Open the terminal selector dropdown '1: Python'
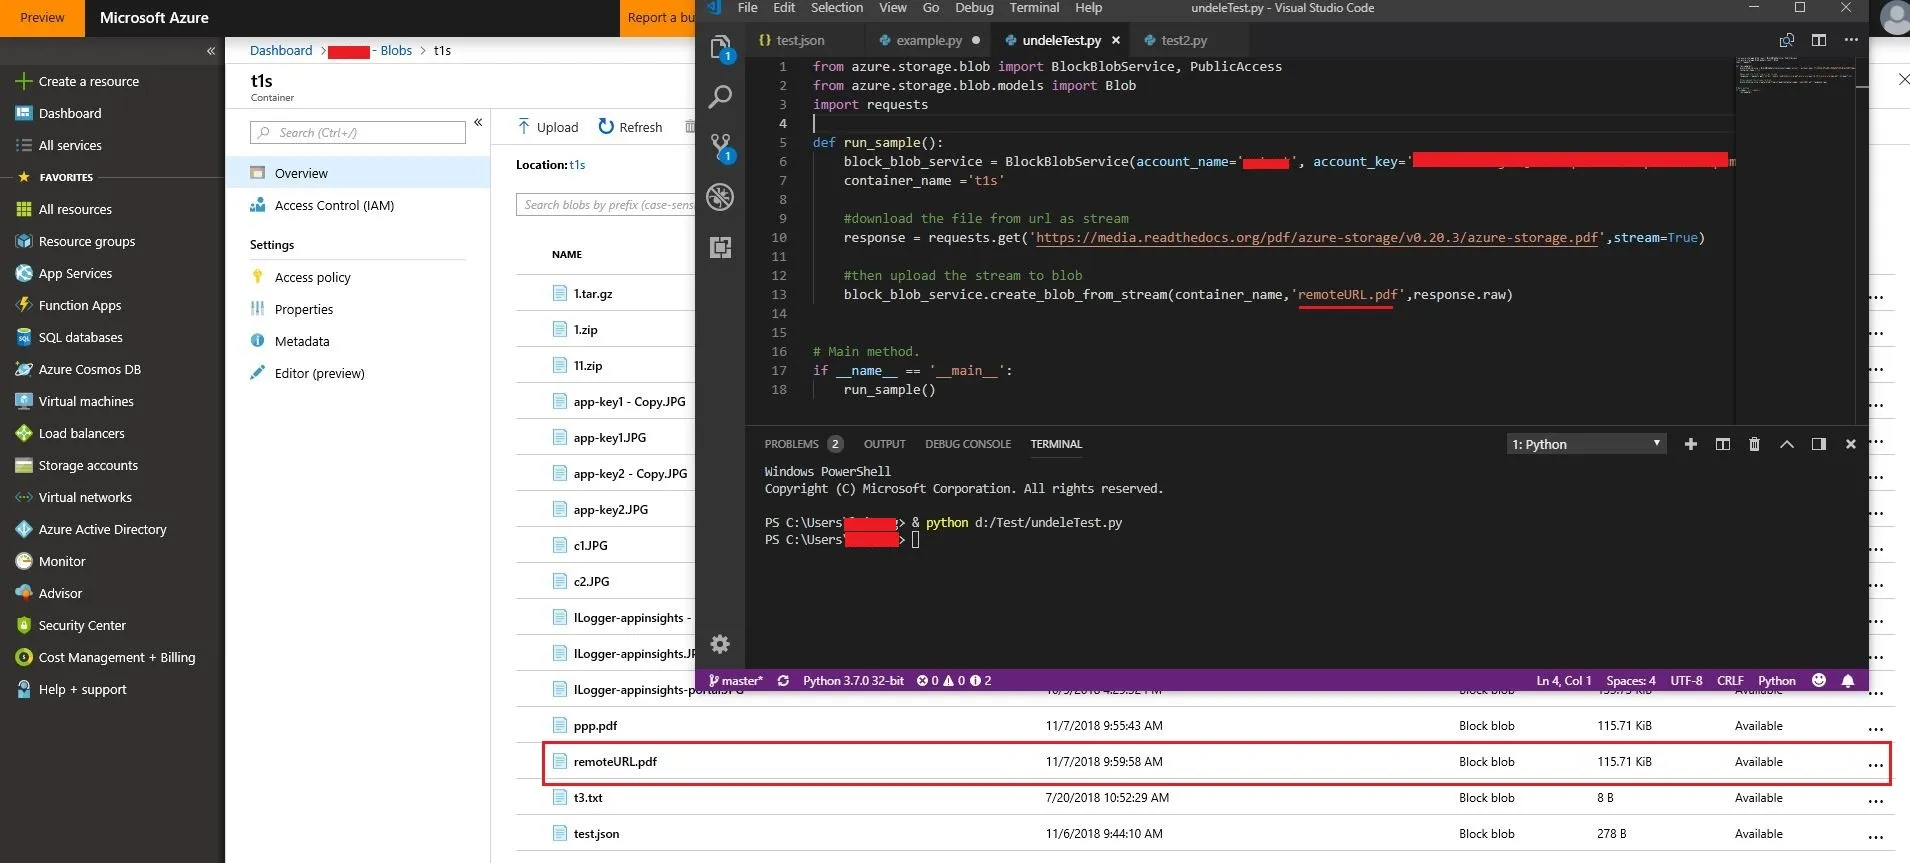1910x863 pixels. click(1586, 444)
